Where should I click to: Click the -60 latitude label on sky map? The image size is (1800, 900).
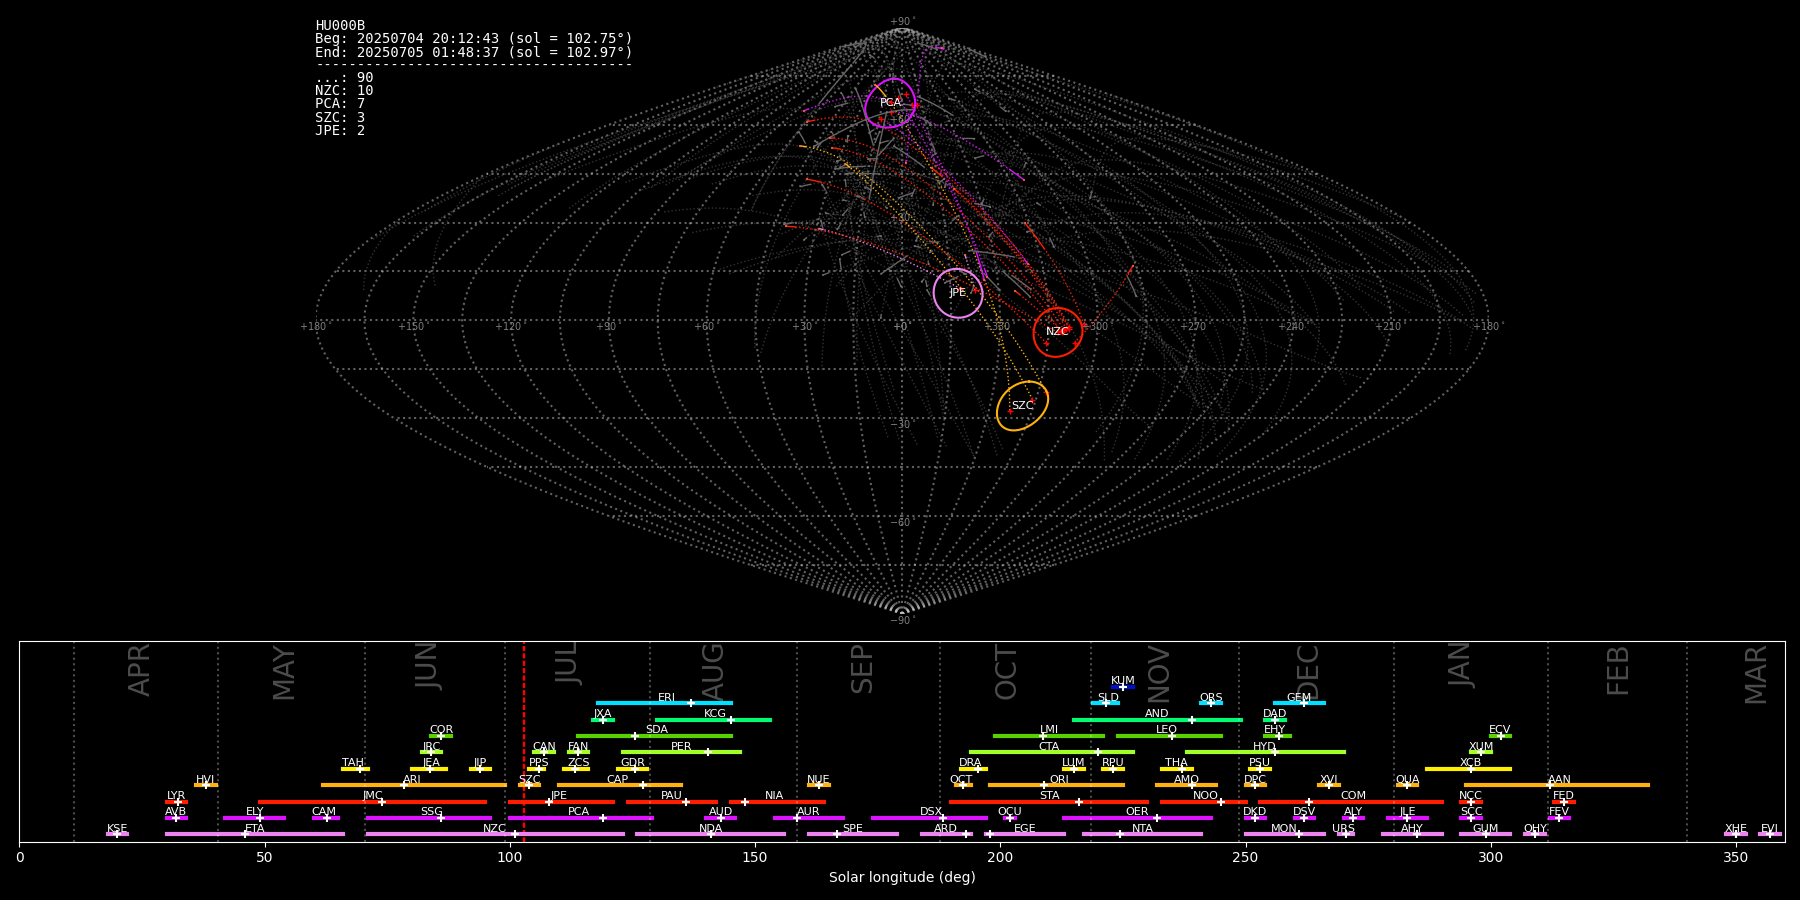point(902,523)
